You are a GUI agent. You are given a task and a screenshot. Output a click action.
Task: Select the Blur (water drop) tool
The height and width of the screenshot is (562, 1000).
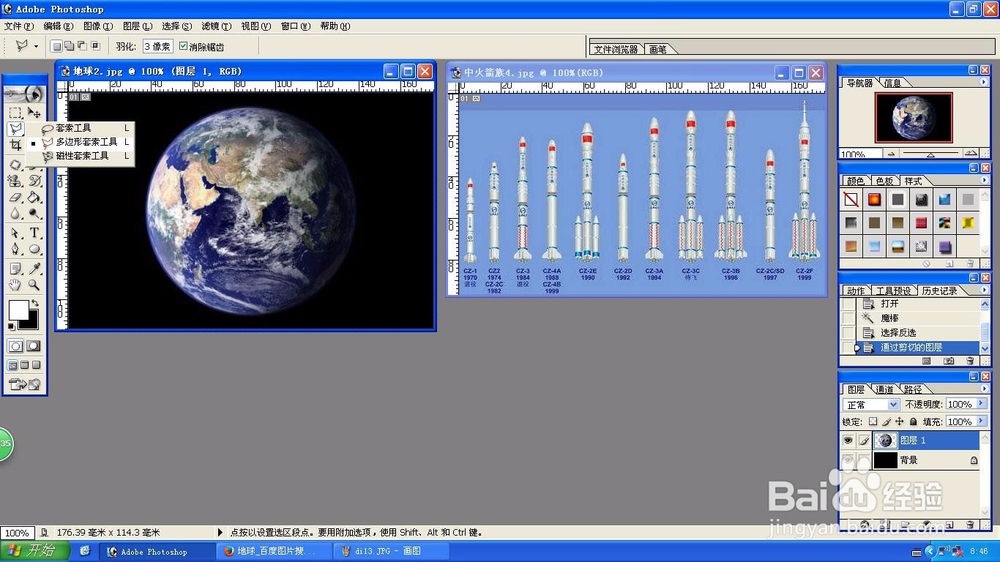tap(15, 214)
